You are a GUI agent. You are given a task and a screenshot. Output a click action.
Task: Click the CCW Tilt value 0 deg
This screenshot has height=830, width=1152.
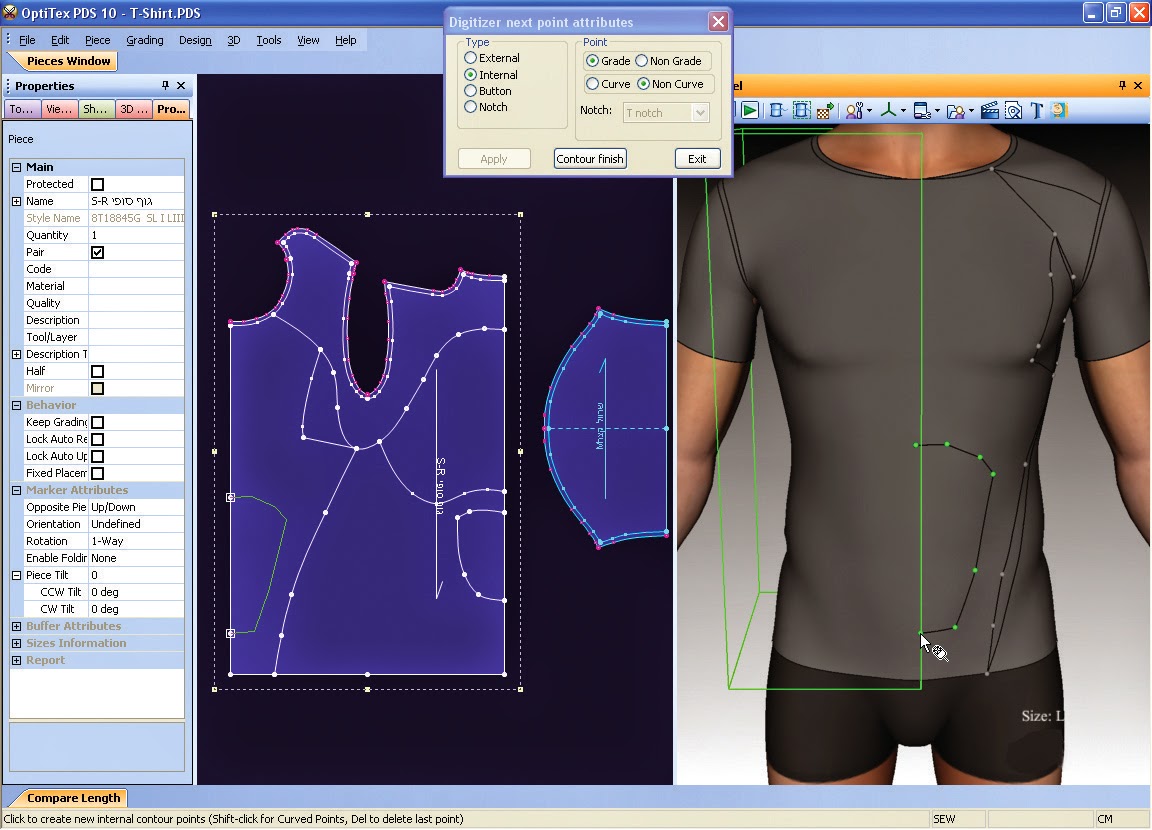click(x=136, y=592)
